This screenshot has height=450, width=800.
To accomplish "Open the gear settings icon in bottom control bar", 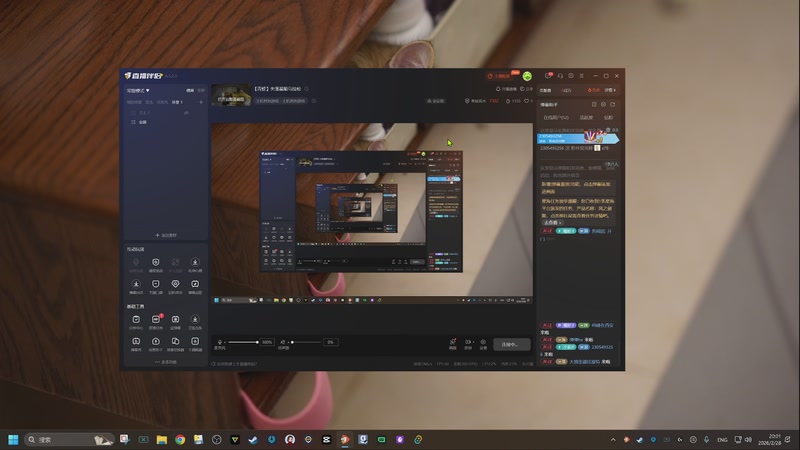I will pyautogui.click(x=483, y=344).
